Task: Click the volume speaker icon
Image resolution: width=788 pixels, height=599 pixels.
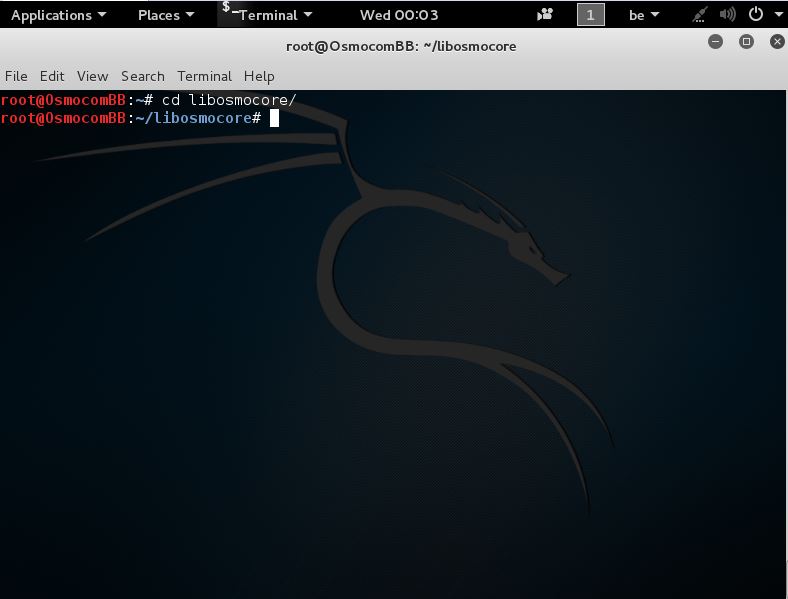Action: (727, 15)
